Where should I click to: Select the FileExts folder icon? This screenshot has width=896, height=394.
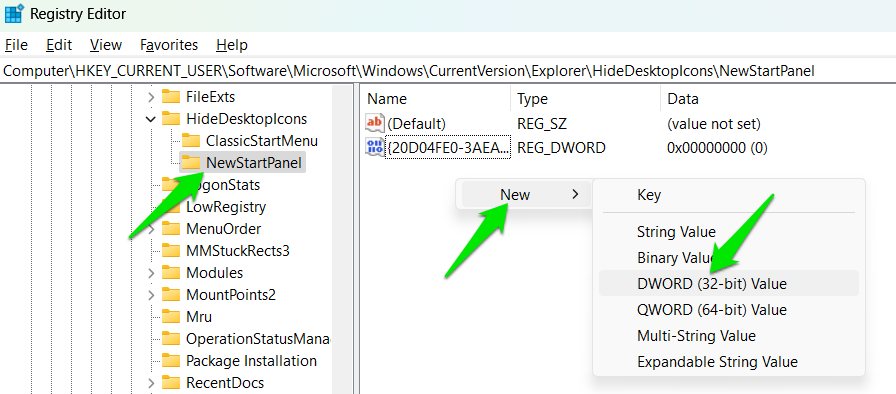[x=171, y=97]
